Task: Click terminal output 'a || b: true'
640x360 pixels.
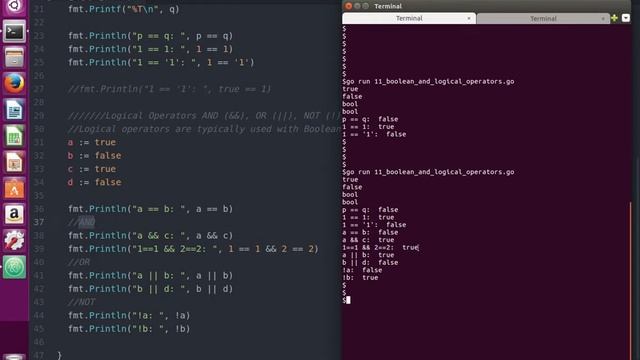Action: pyautogui.click(x=368, y=255)
